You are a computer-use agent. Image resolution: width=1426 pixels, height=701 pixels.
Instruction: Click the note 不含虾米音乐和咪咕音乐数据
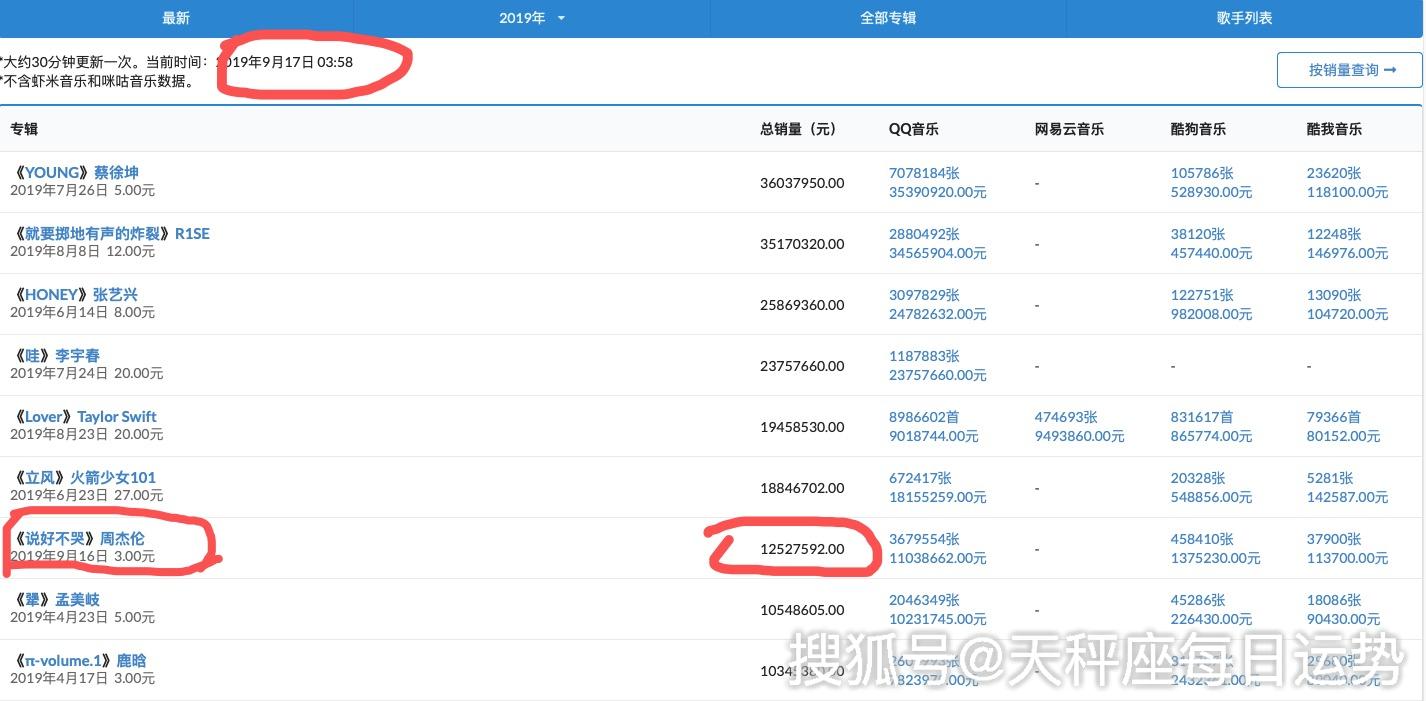point(98,81)
